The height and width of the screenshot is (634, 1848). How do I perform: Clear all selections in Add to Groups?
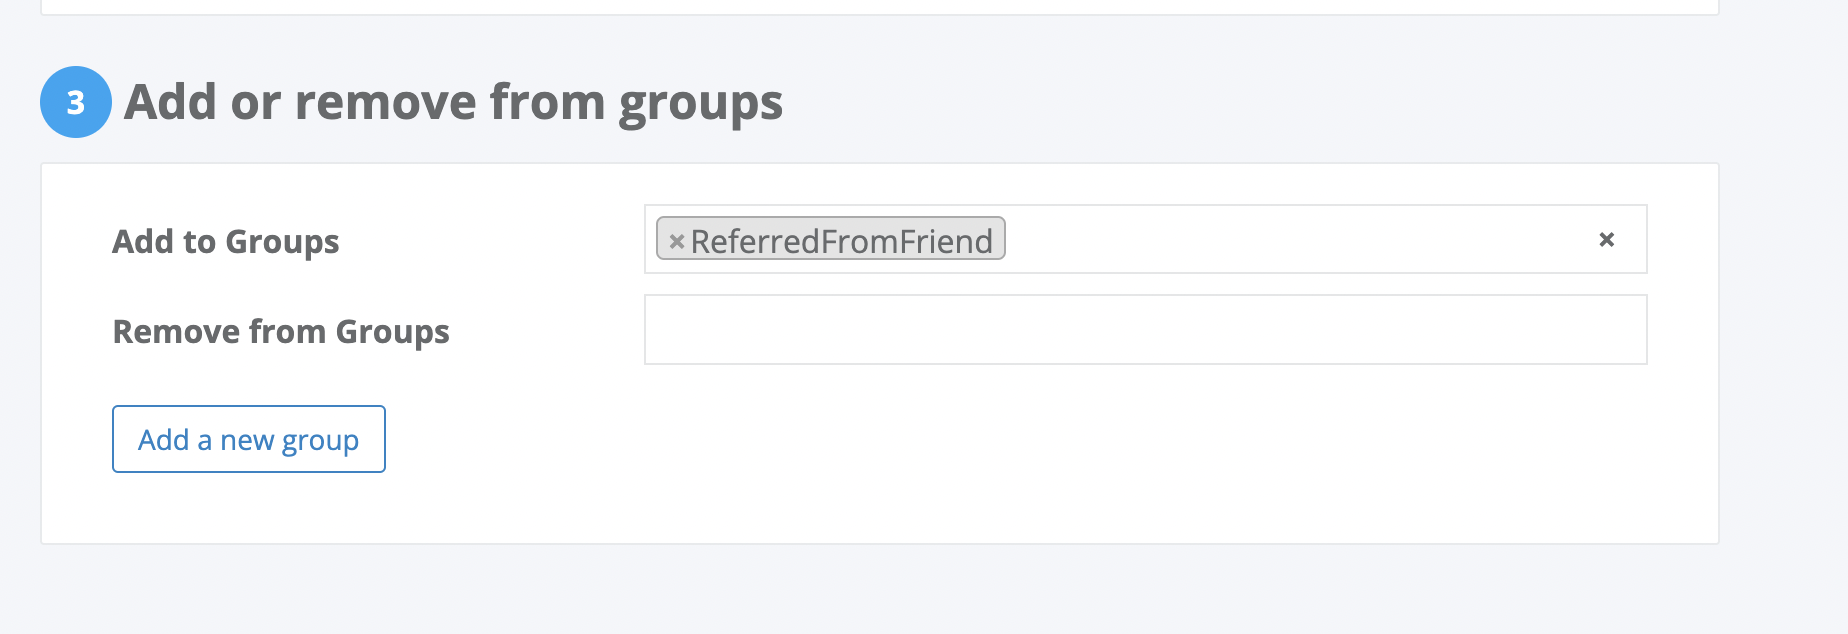click(x=1606, y=239)
